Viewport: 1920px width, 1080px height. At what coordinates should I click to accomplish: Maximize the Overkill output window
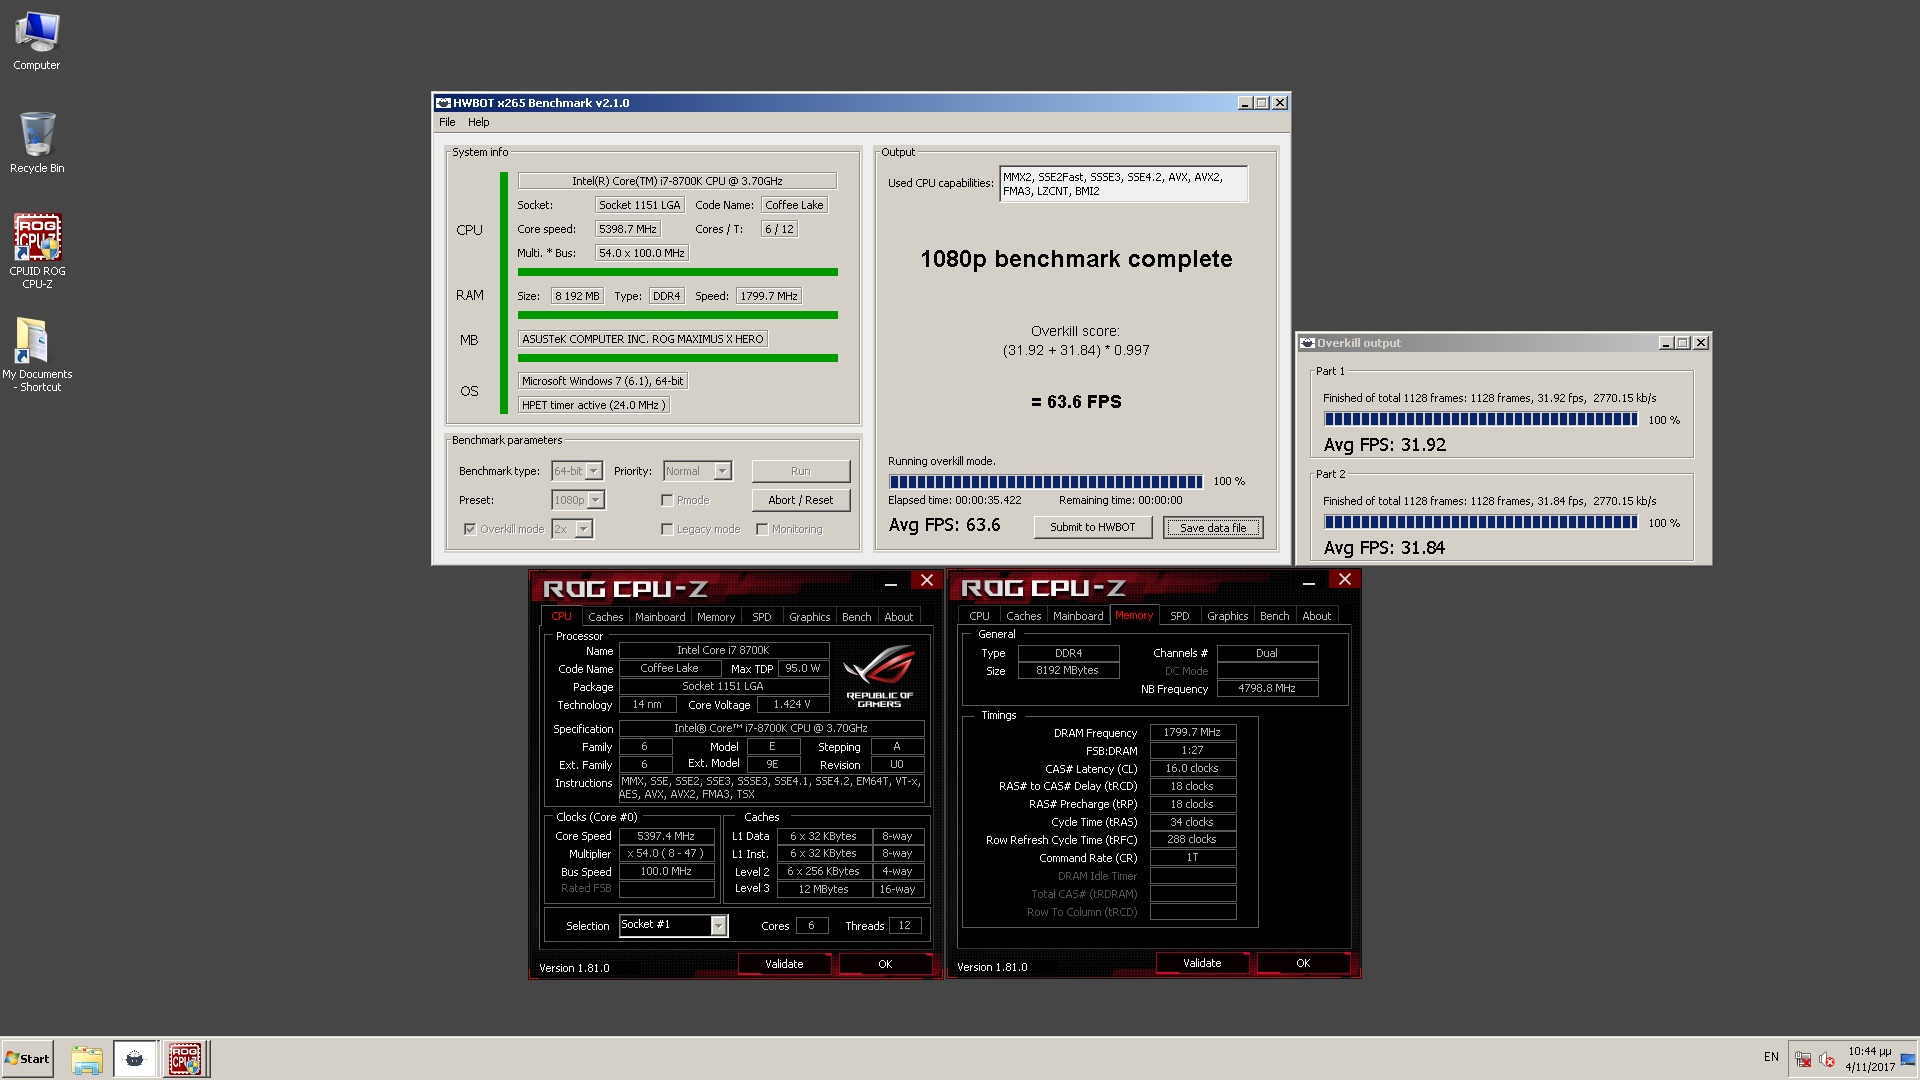1683,343
